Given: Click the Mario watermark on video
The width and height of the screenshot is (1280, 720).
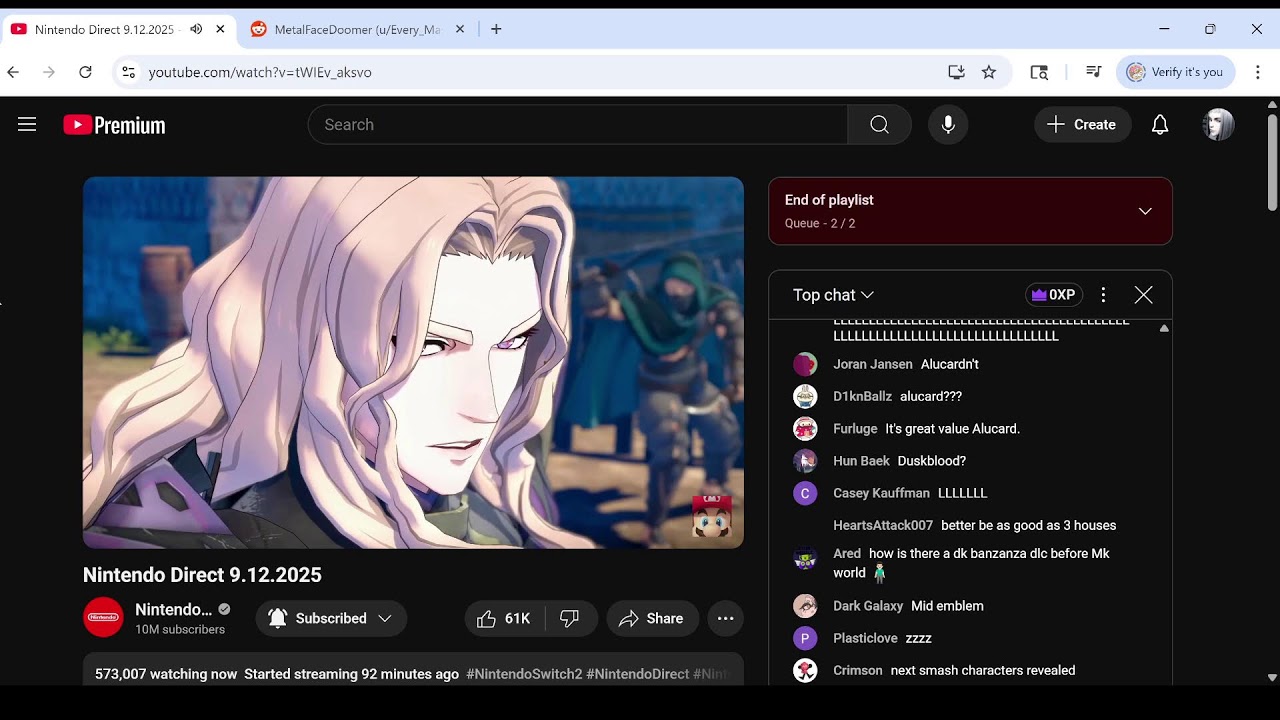Looking at the screenshot, I should point(711,516).
